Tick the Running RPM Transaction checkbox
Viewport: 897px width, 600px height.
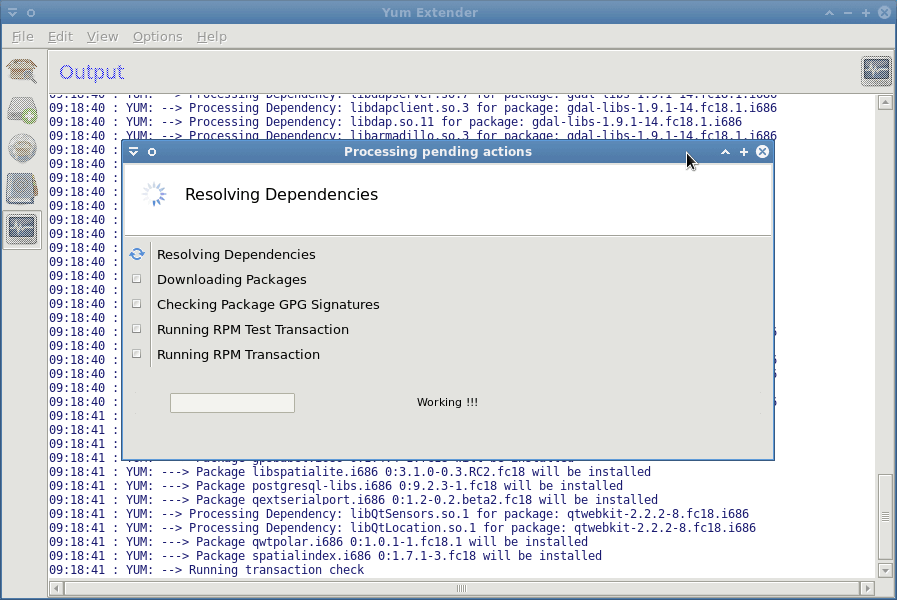point(136,354)
